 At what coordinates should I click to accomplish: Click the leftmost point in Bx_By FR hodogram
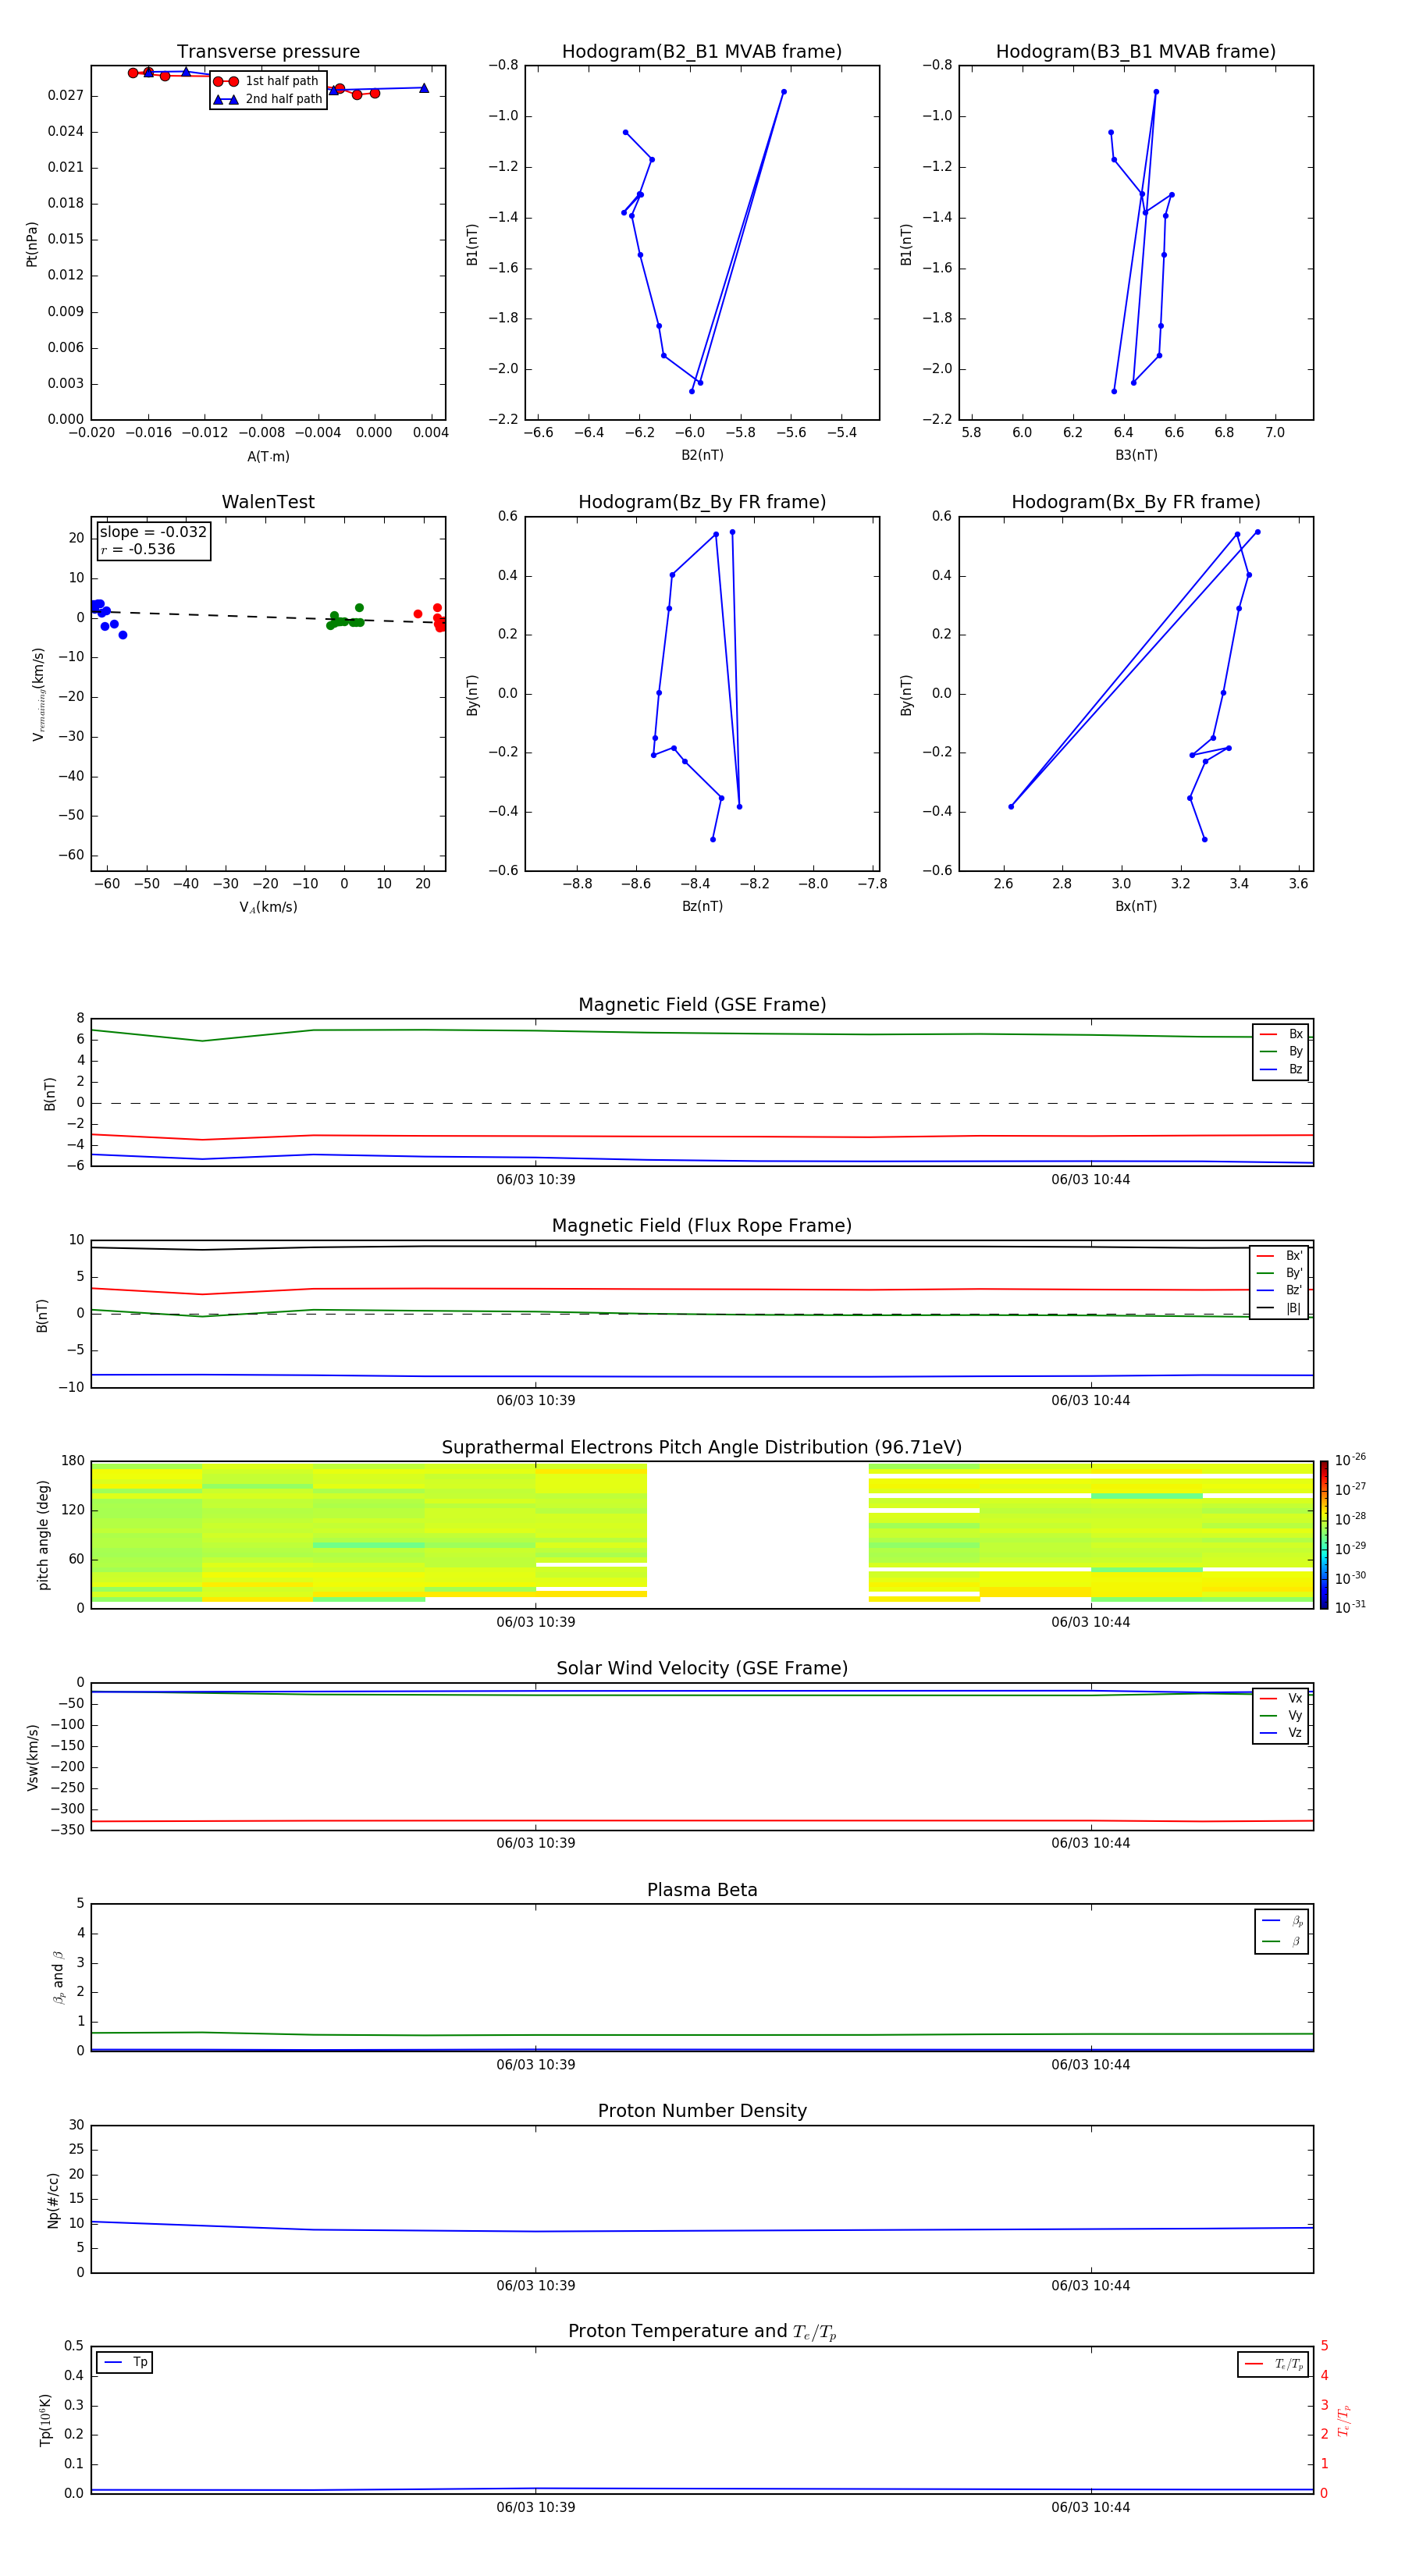coord(1011,806)
